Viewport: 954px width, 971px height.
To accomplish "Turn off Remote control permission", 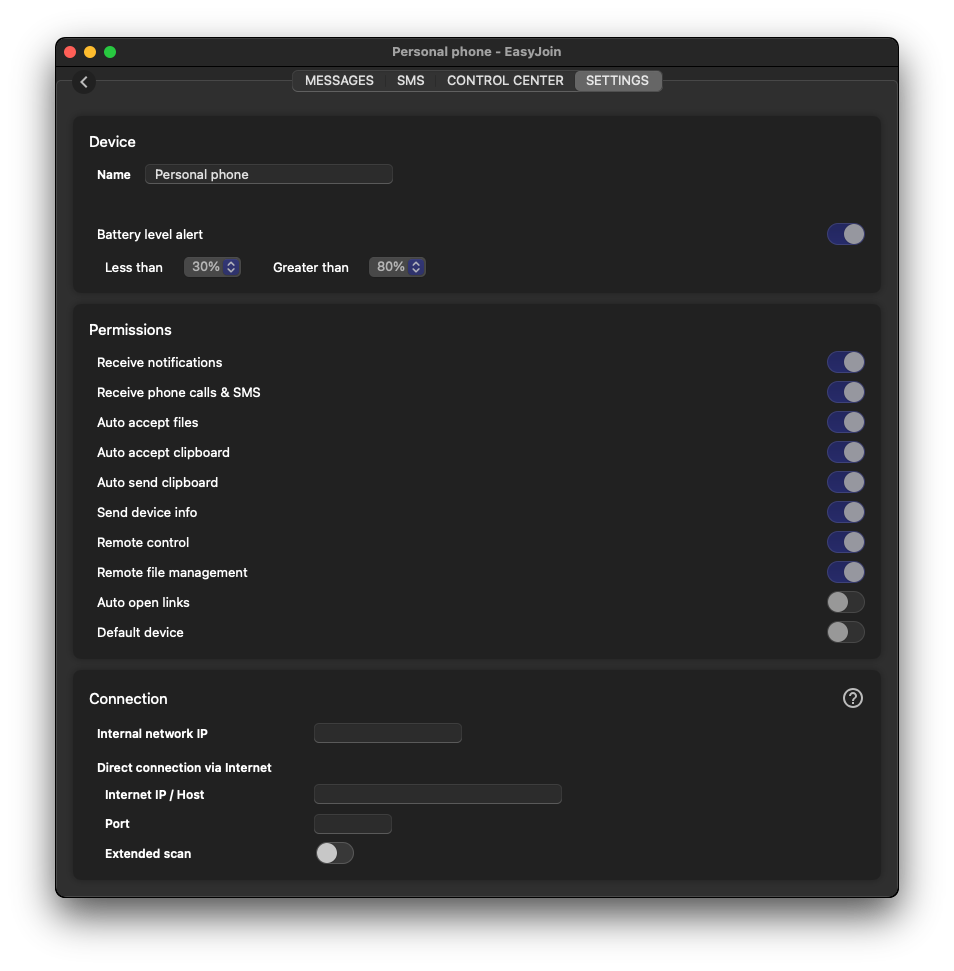I will tap(845, 542).
